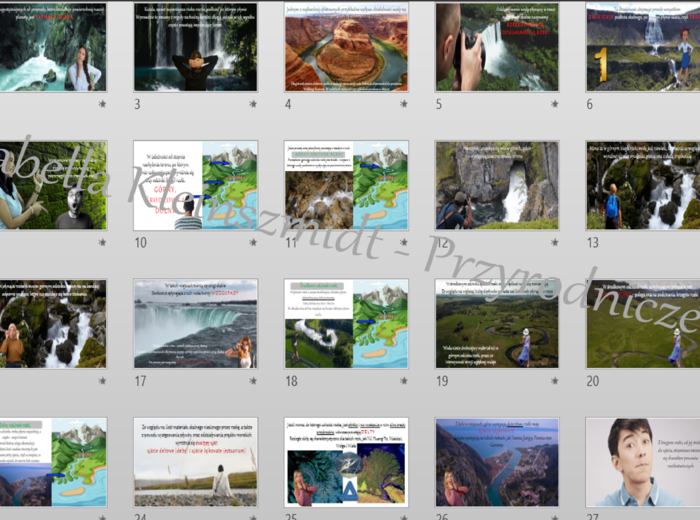Click slide number label 4
This screenshot has height=520, width=700.
pos(288,104)
